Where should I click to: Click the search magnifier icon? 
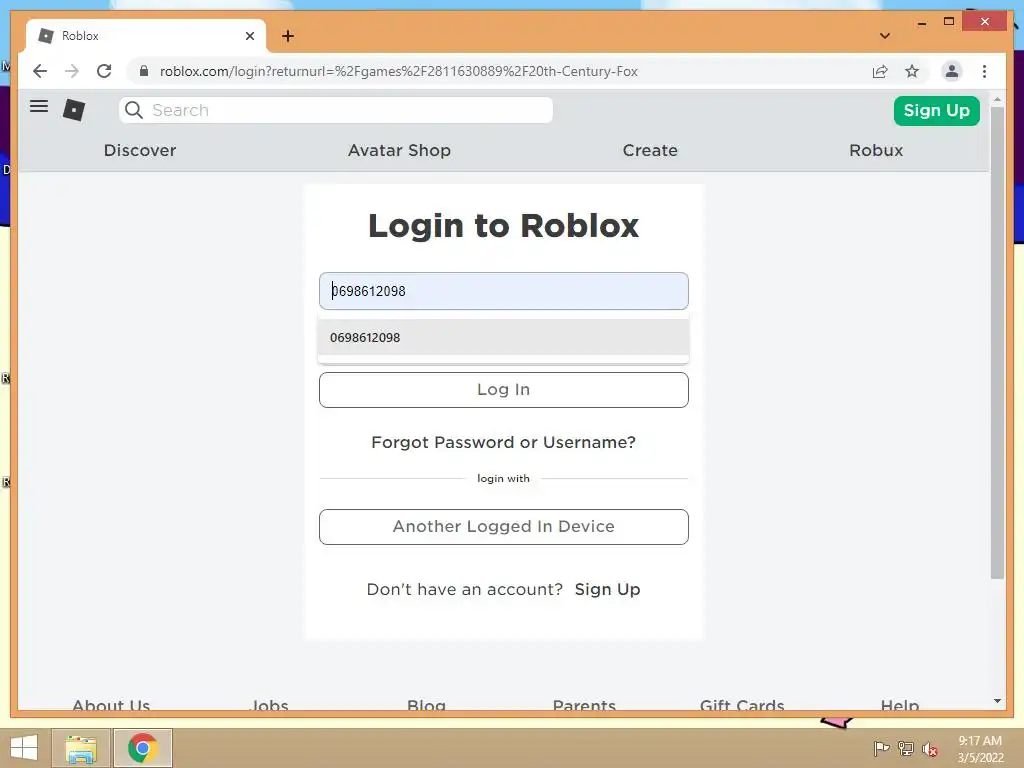[x=134, y=110]
